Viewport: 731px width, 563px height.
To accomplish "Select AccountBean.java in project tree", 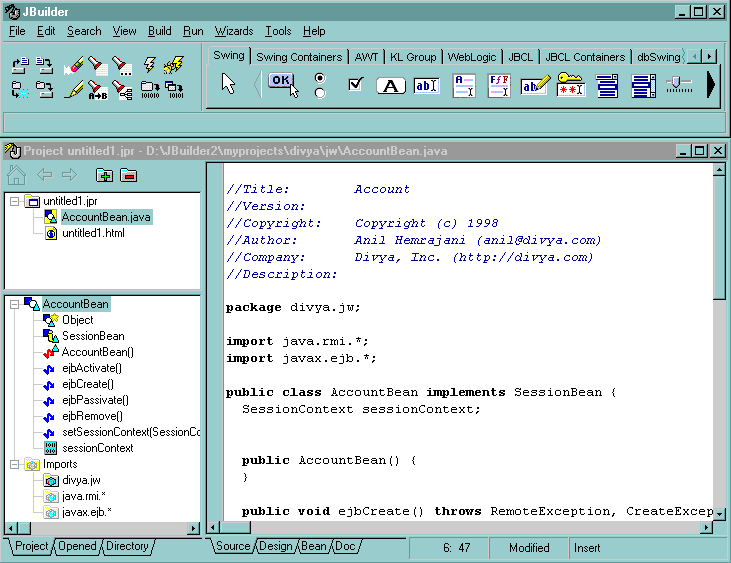I will (106, 217).
